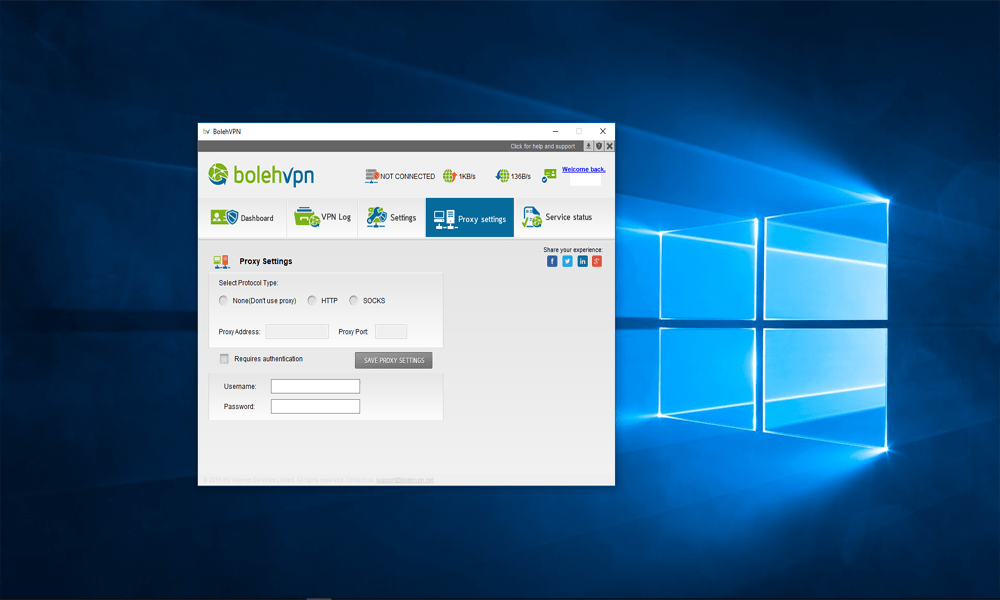Click the BolehVPN title bar app icon
Screen dimensions: 1000x600
coord(206,131)
